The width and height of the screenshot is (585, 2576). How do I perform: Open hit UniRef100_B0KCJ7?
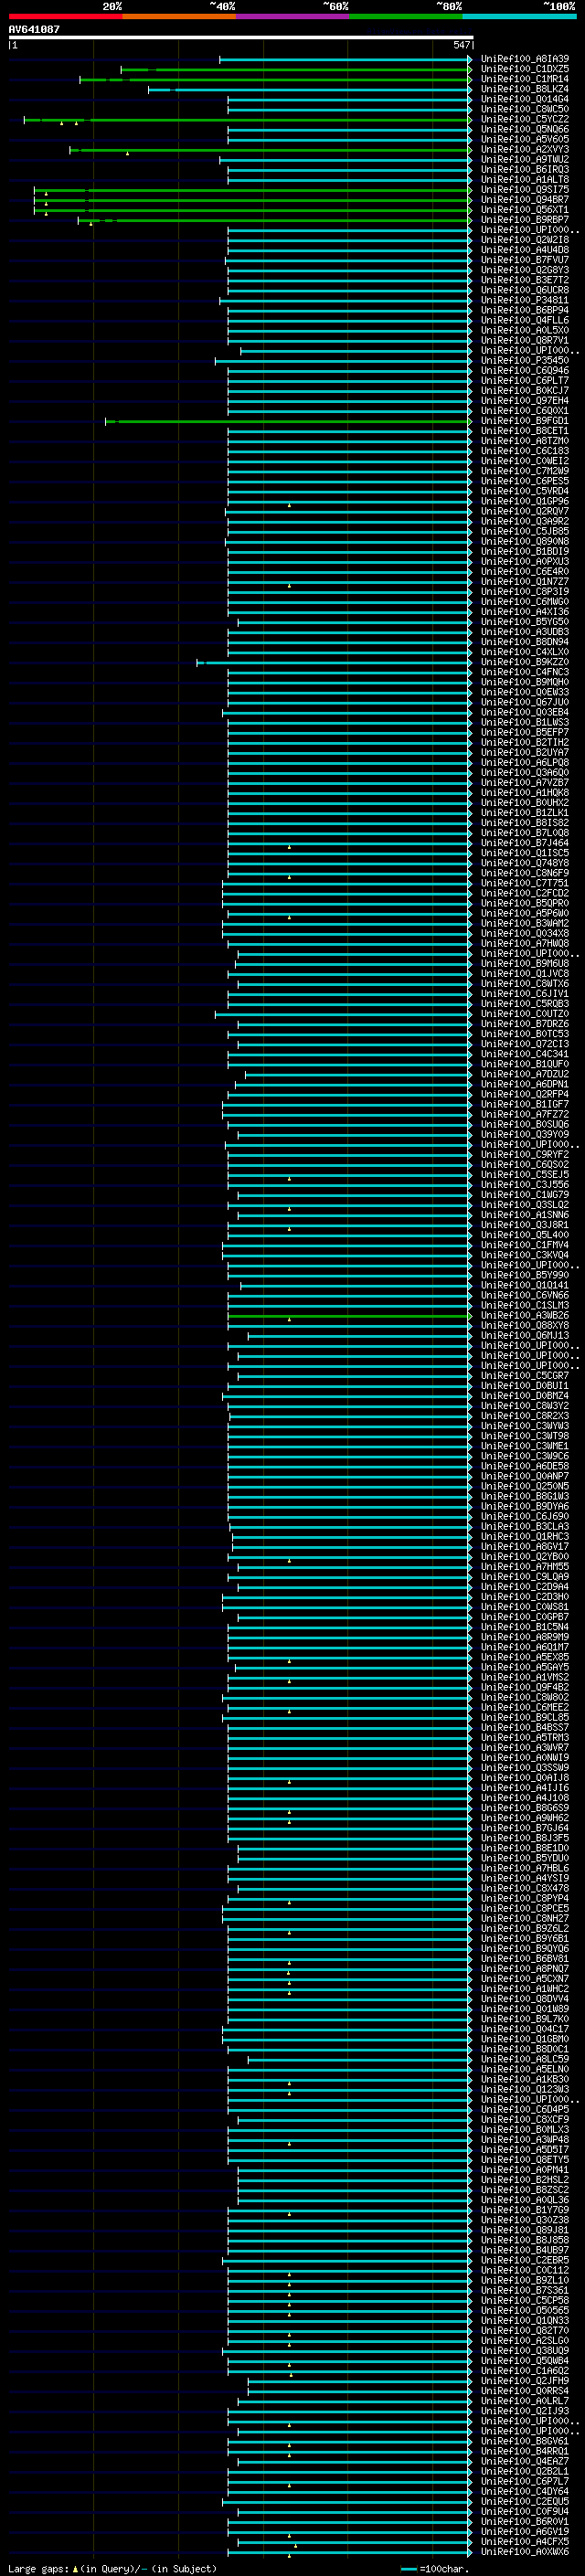point(524,391)
